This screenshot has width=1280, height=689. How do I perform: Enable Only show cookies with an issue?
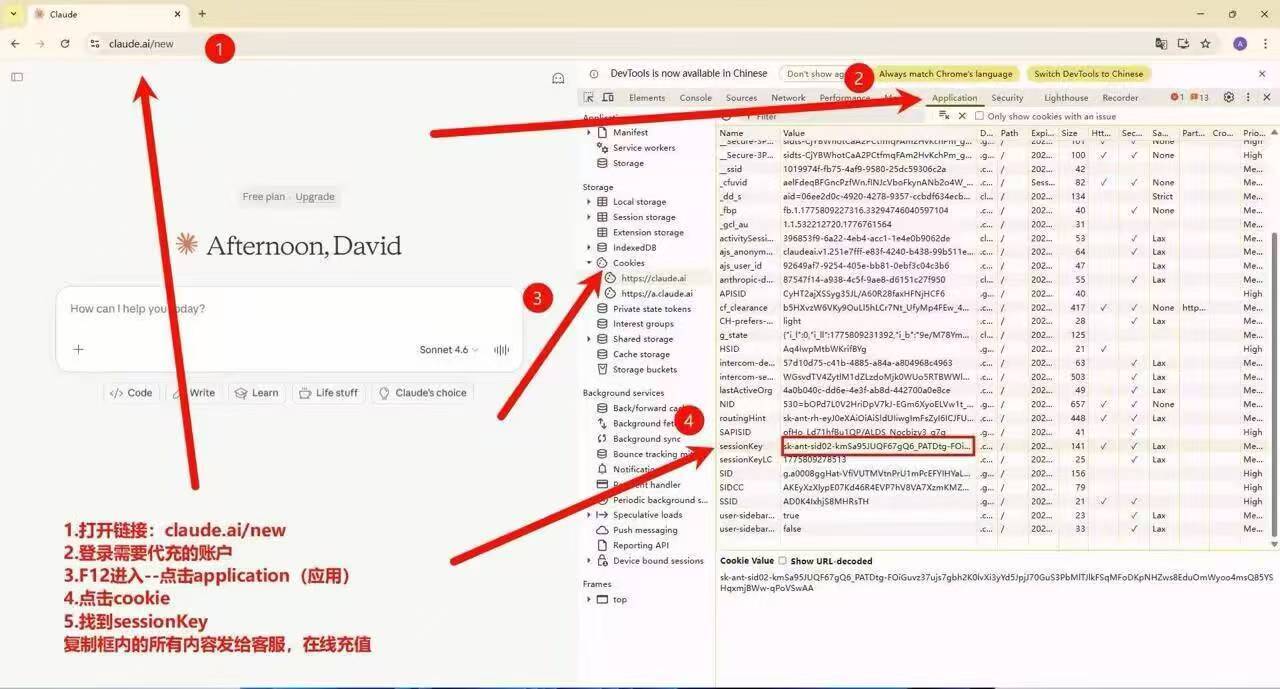[x=980, y=116]
